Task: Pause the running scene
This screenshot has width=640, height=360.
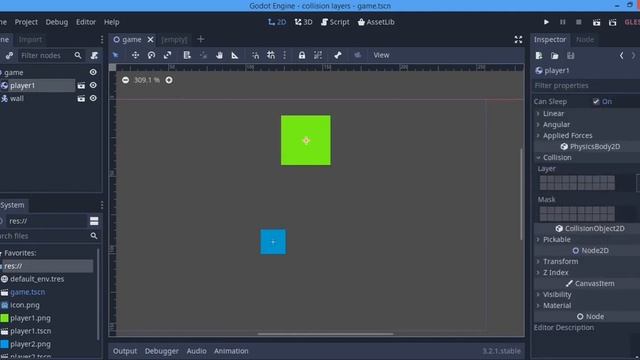Action: [562, 22]
